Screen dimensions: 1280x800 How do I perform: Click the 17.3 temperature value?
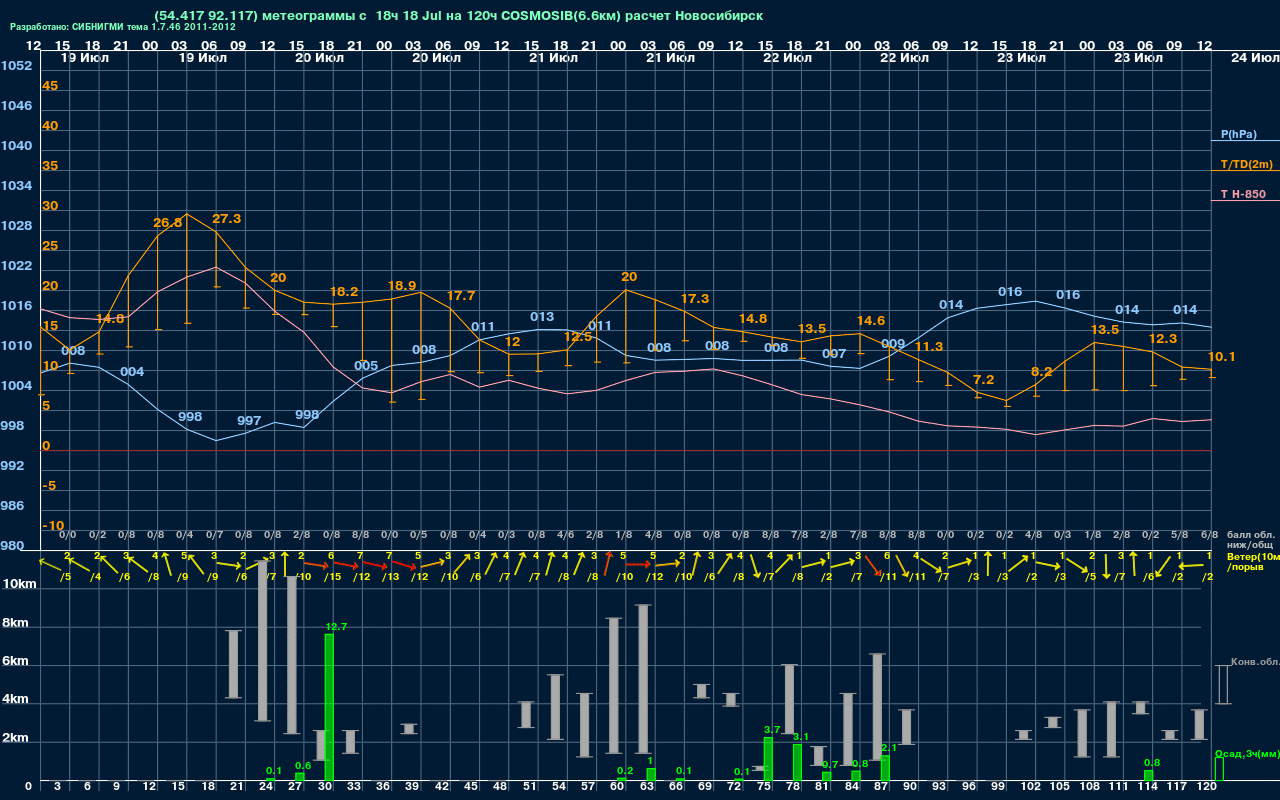(x=695, y=298)
